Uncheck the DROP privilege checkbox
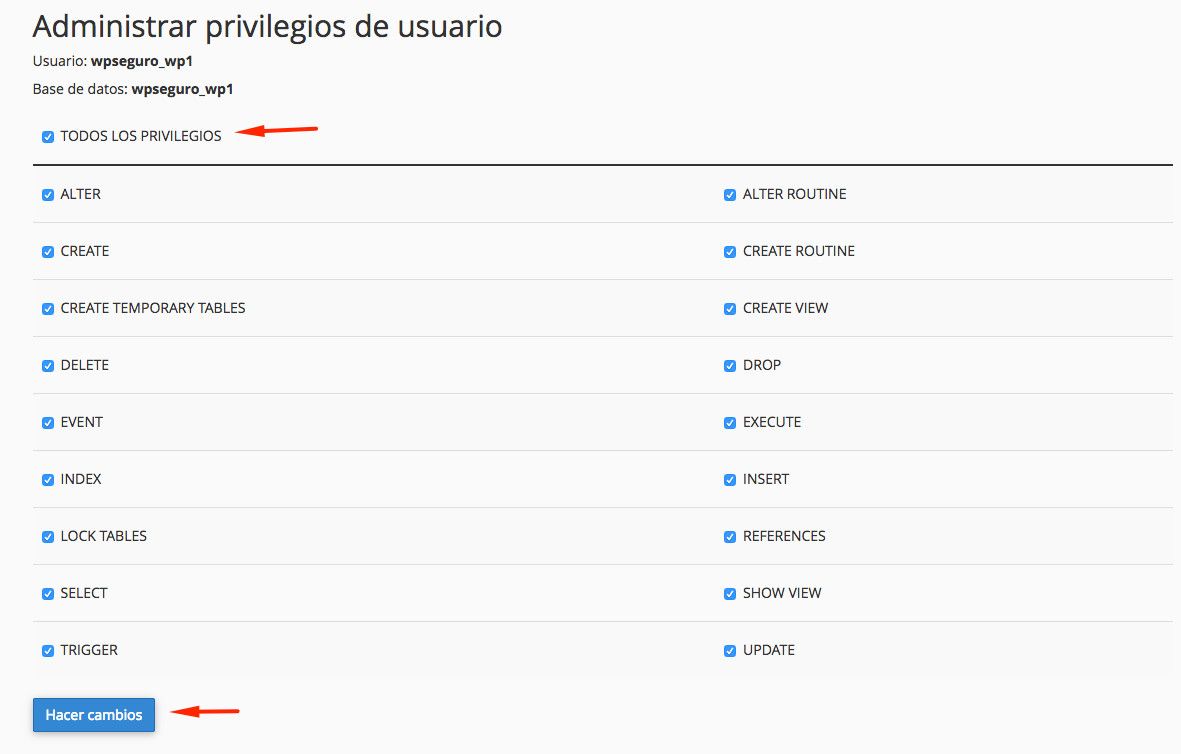1181x754 pixels. tap(730, 366)
